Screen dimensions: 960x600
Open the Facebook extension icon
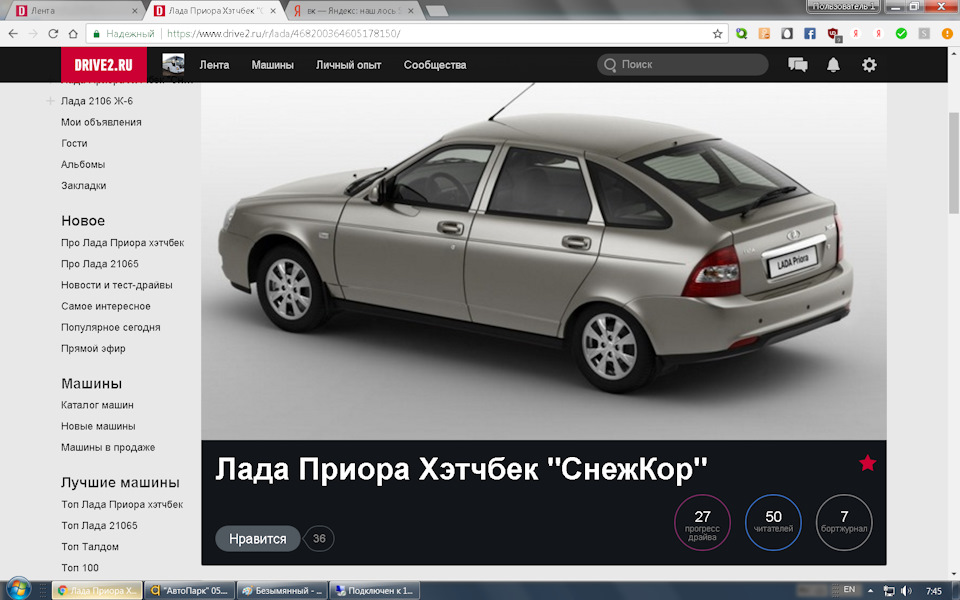[810, 34]
